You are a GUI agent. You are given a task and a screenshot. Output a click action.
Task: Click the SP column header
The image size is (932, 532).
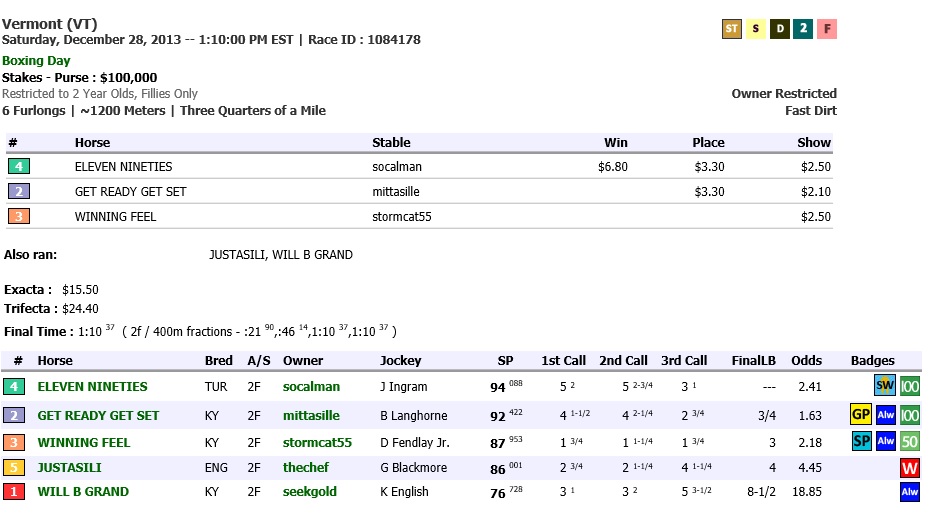click(505, 361)
